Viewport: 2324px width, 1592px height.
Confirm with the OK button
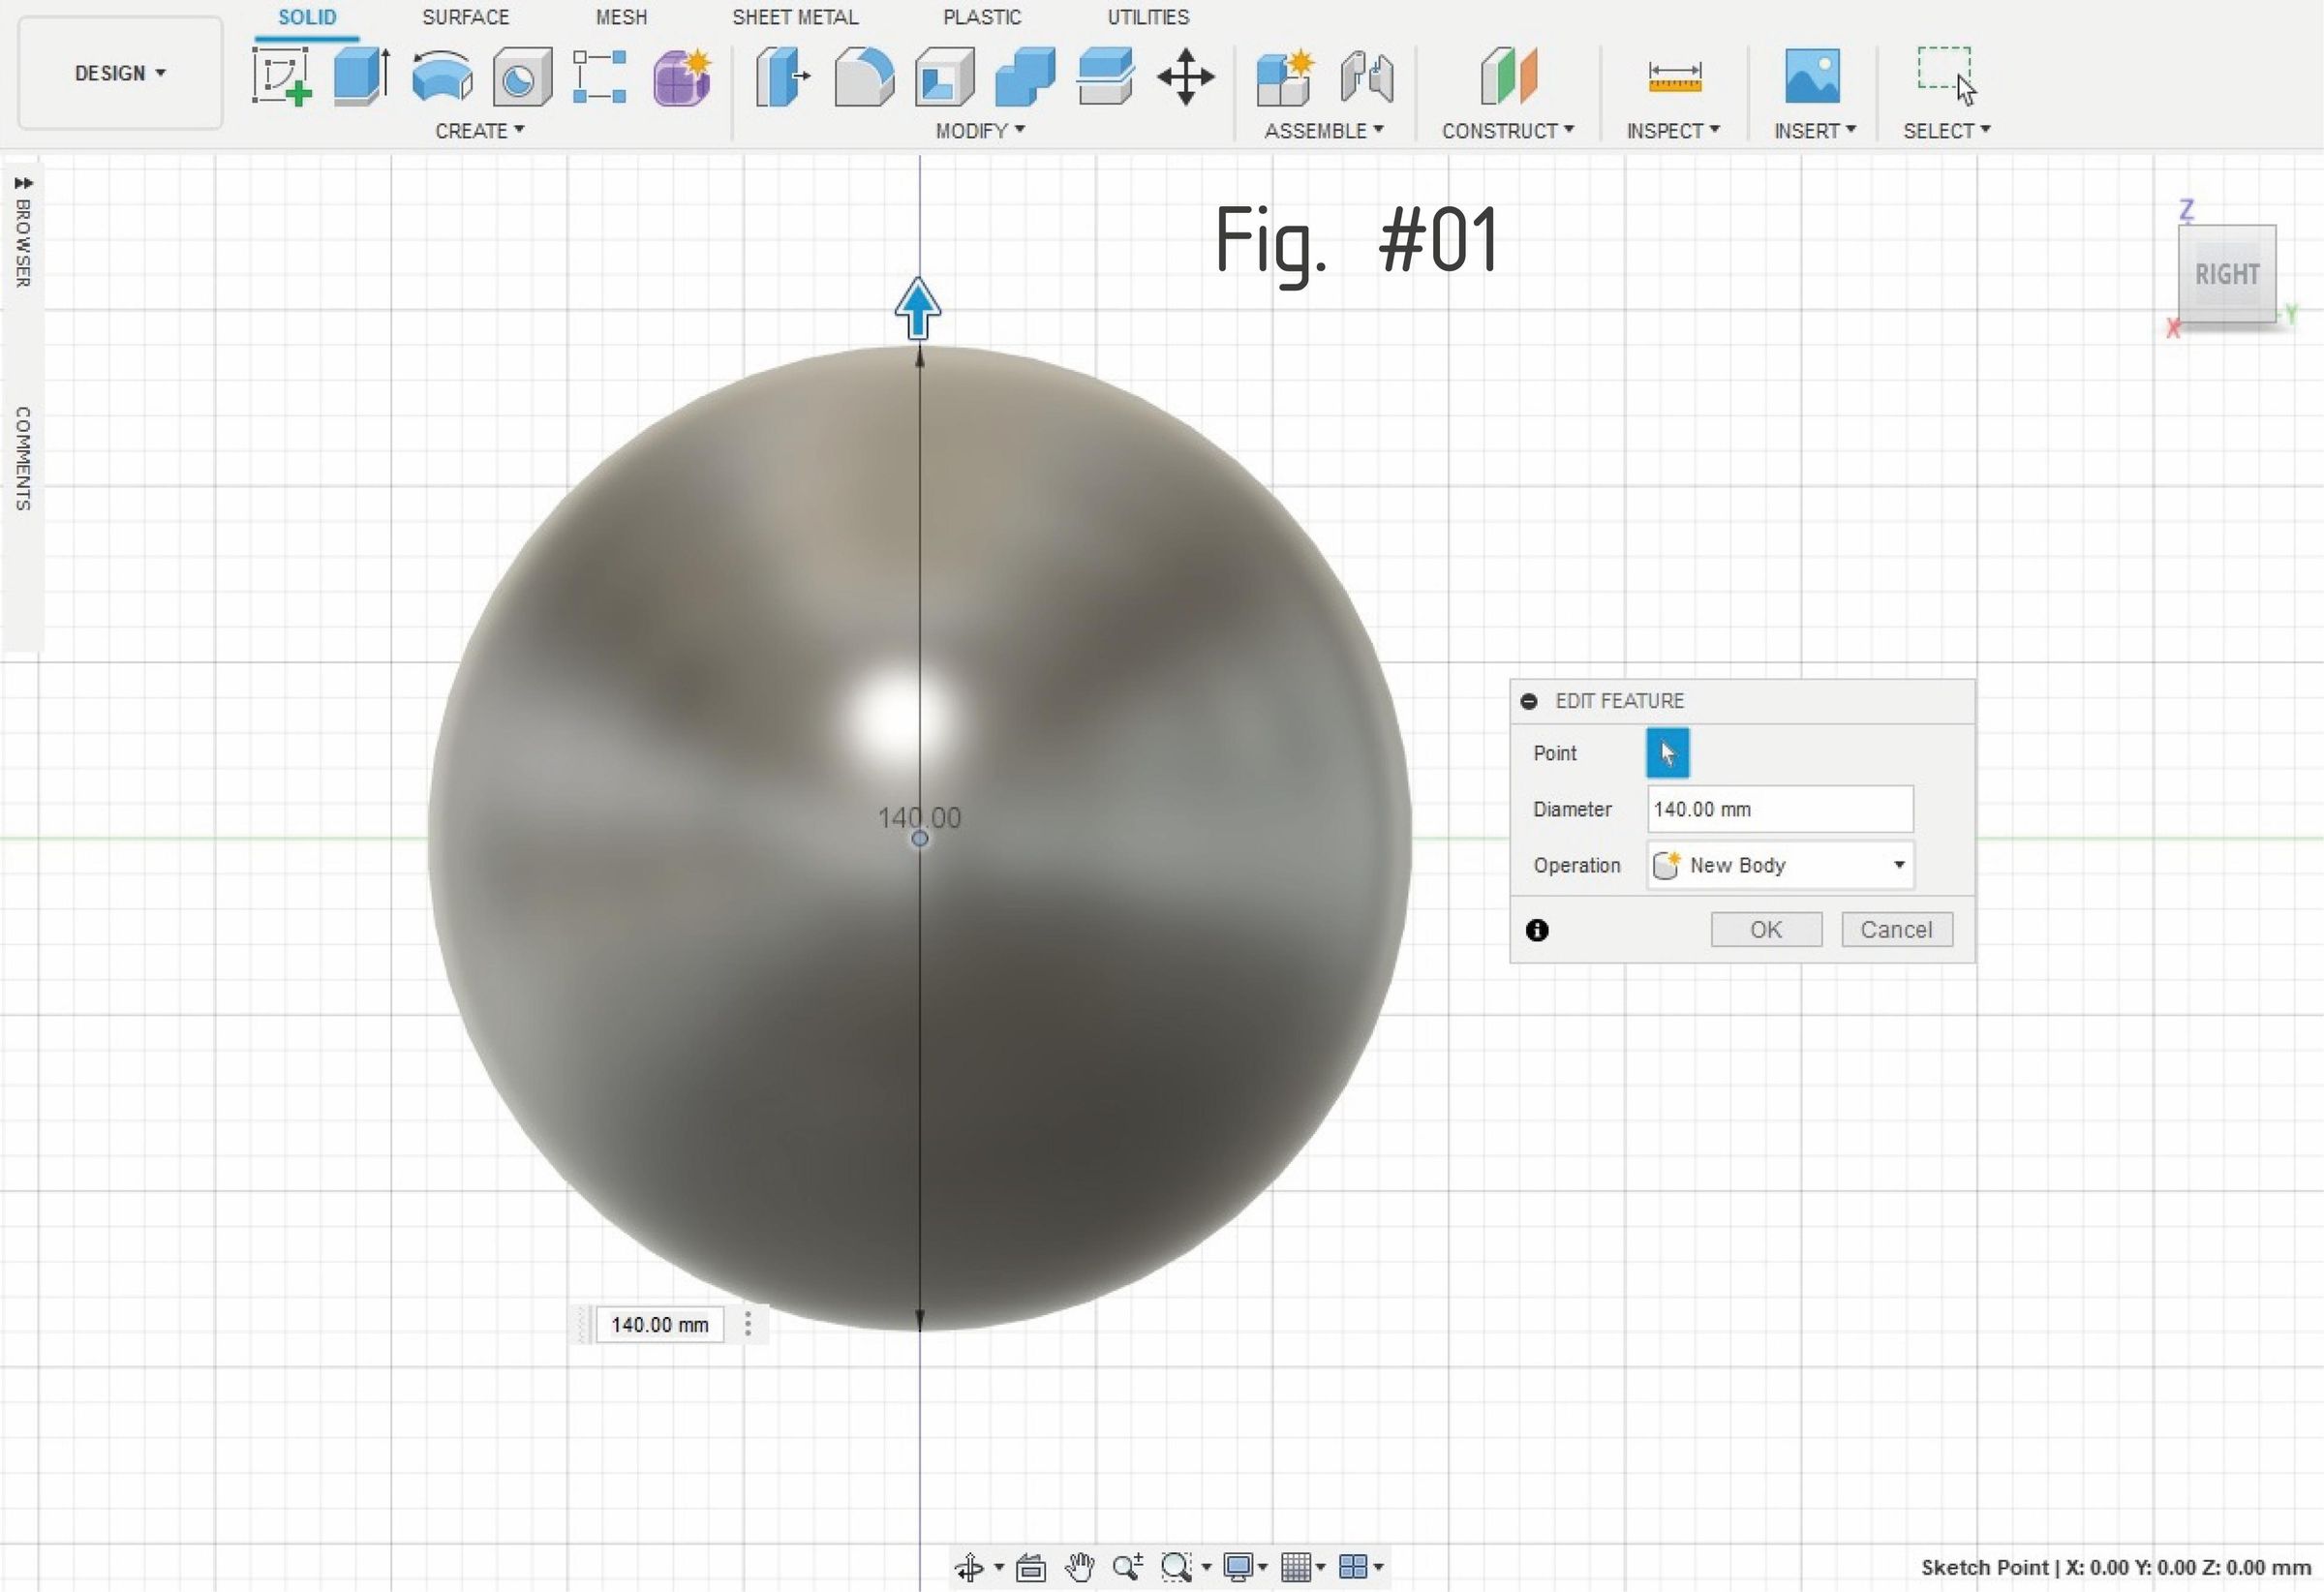point(1766,929)
